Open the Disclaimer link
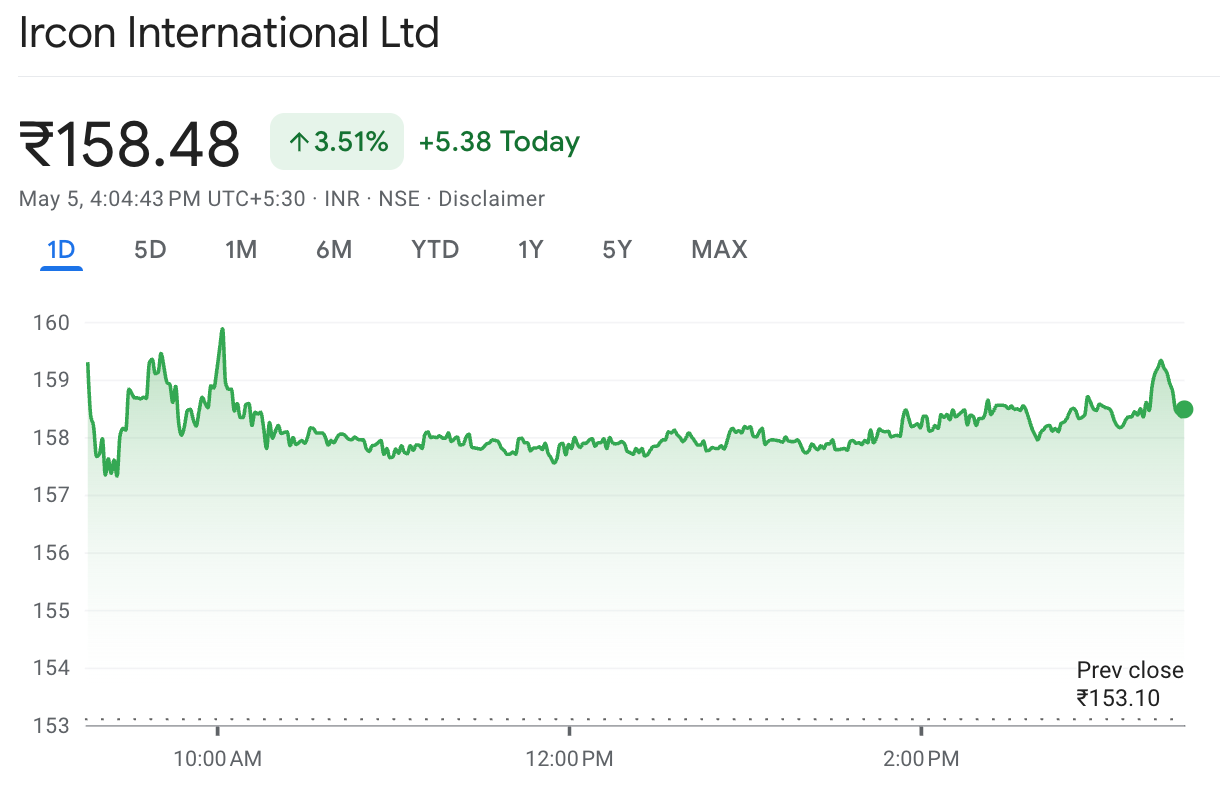The height and width of the screenshot is (786, 1220). coord(492,199)
